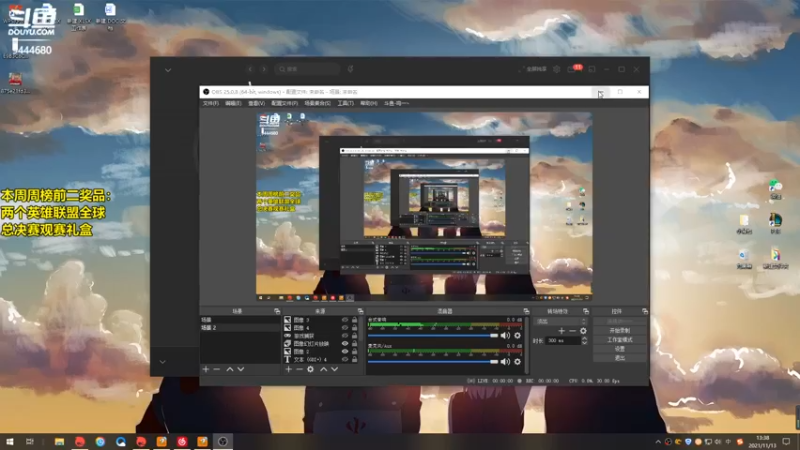Open the 查看(V) menu
The height and width of the screenshot is (450, 800).
pyautogui.click(x=256, y=103)
